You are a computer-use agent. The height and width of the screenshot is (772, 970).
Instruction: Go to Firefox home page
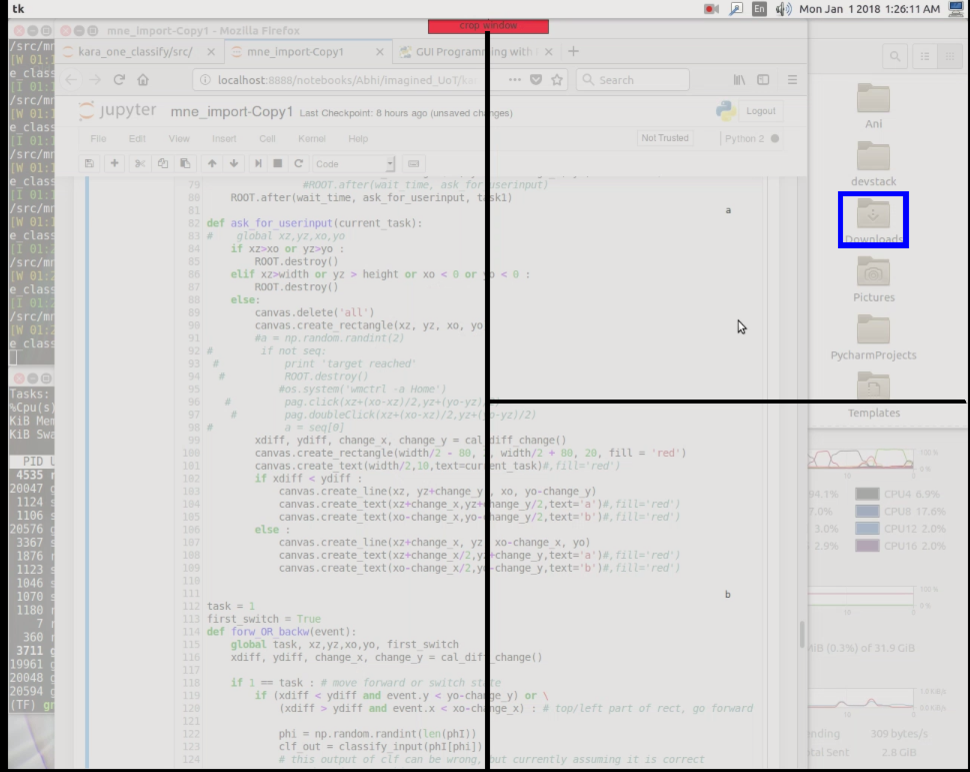coord(143,80)
